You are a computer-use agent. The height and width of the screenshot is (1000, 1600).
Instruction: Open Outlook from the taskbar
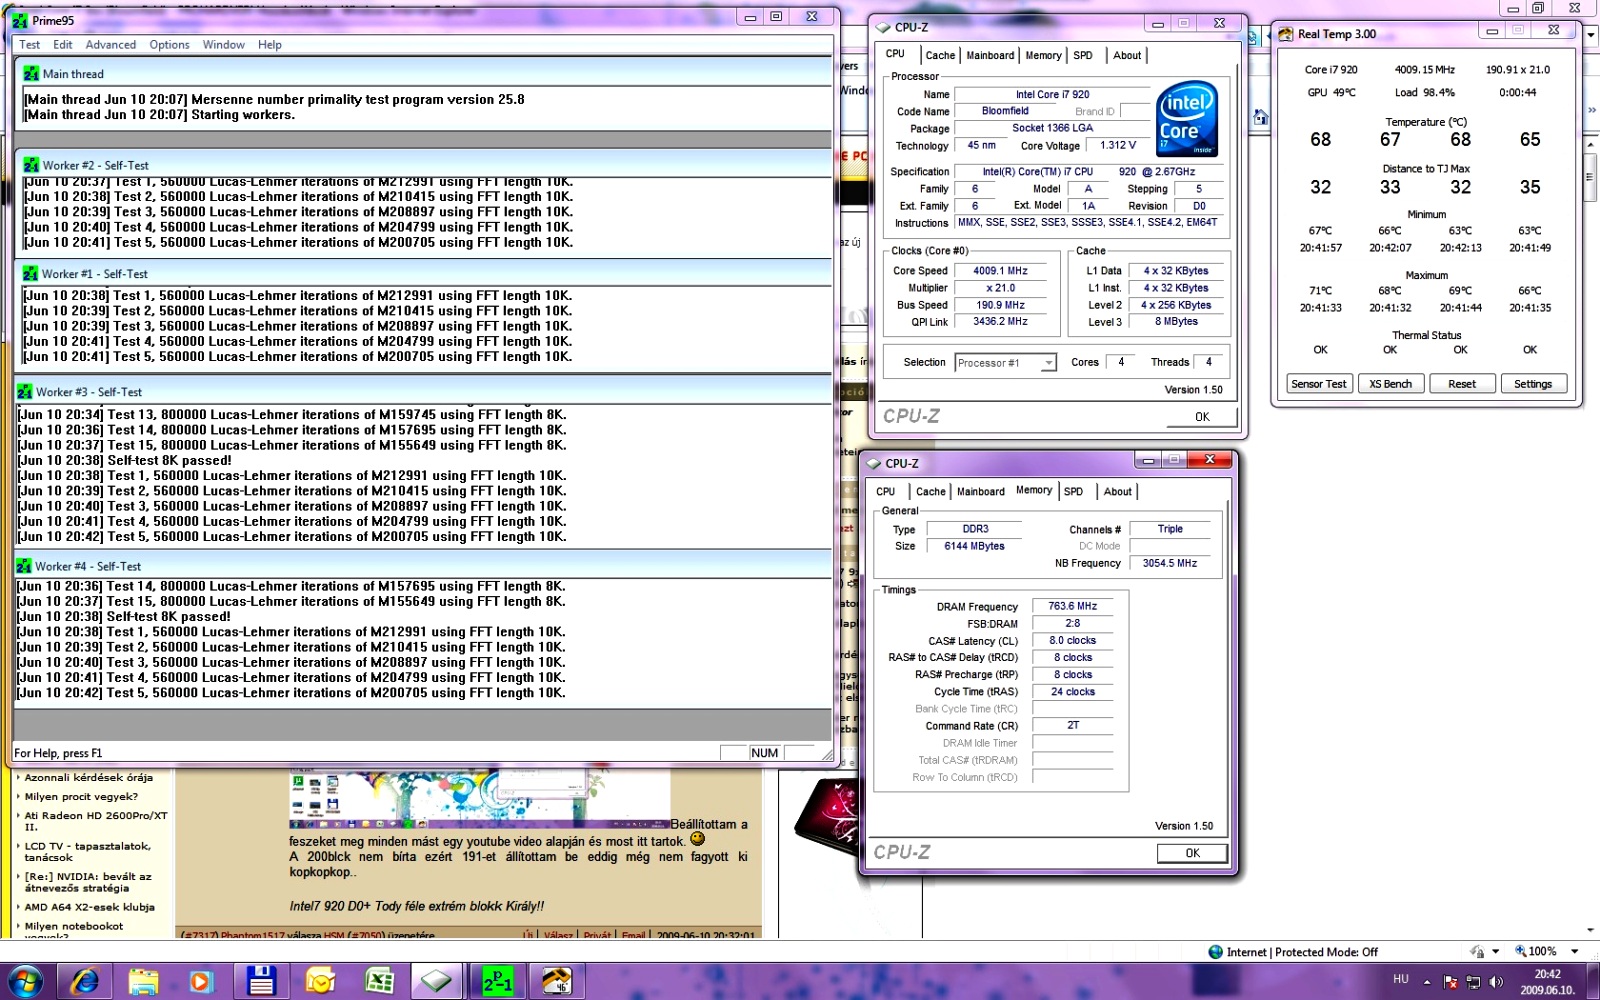pos(320,982)
